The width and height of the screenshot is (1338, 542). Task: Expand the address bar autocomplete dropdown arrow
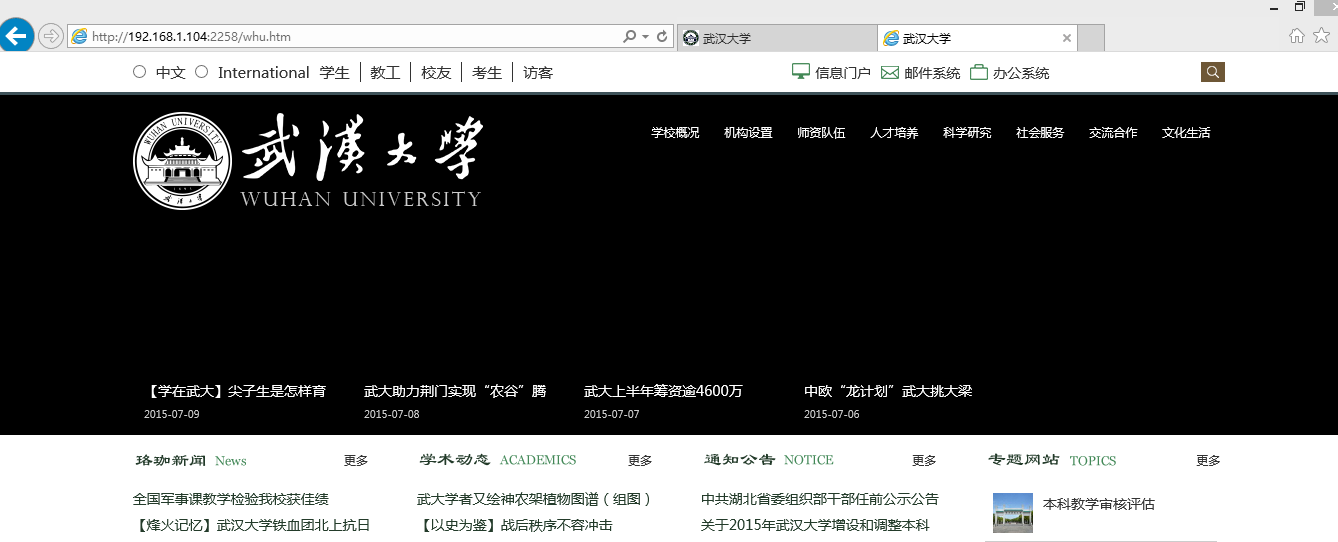coord(646,37)
